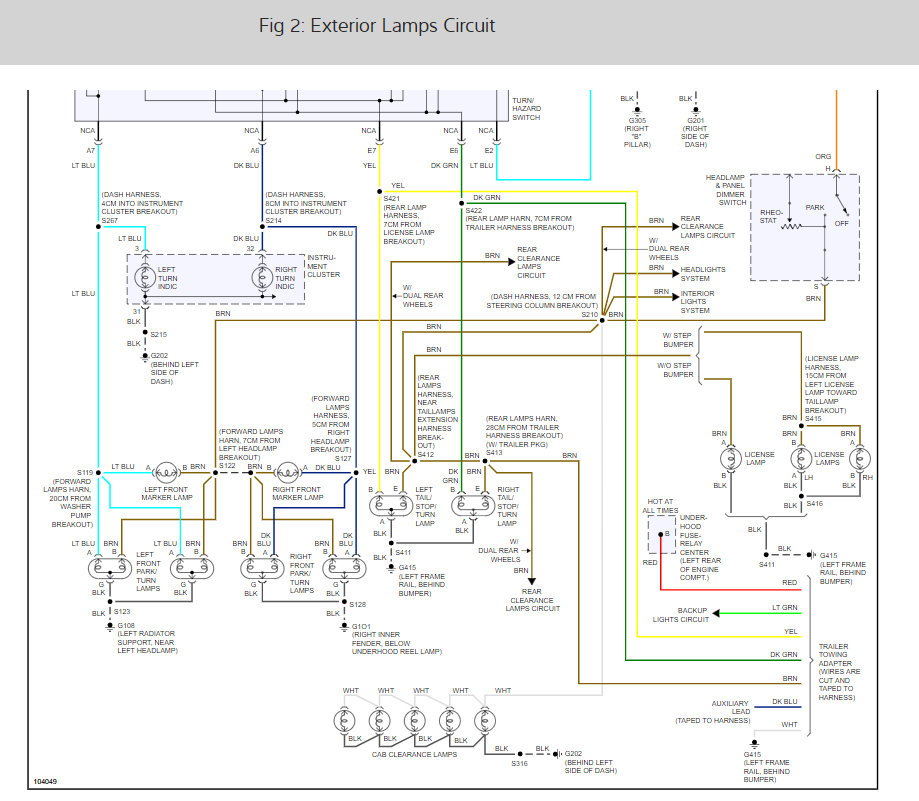Click the G201 right side of dash label
The height and width of the screenshot is (801, 919).
[695, 132]
